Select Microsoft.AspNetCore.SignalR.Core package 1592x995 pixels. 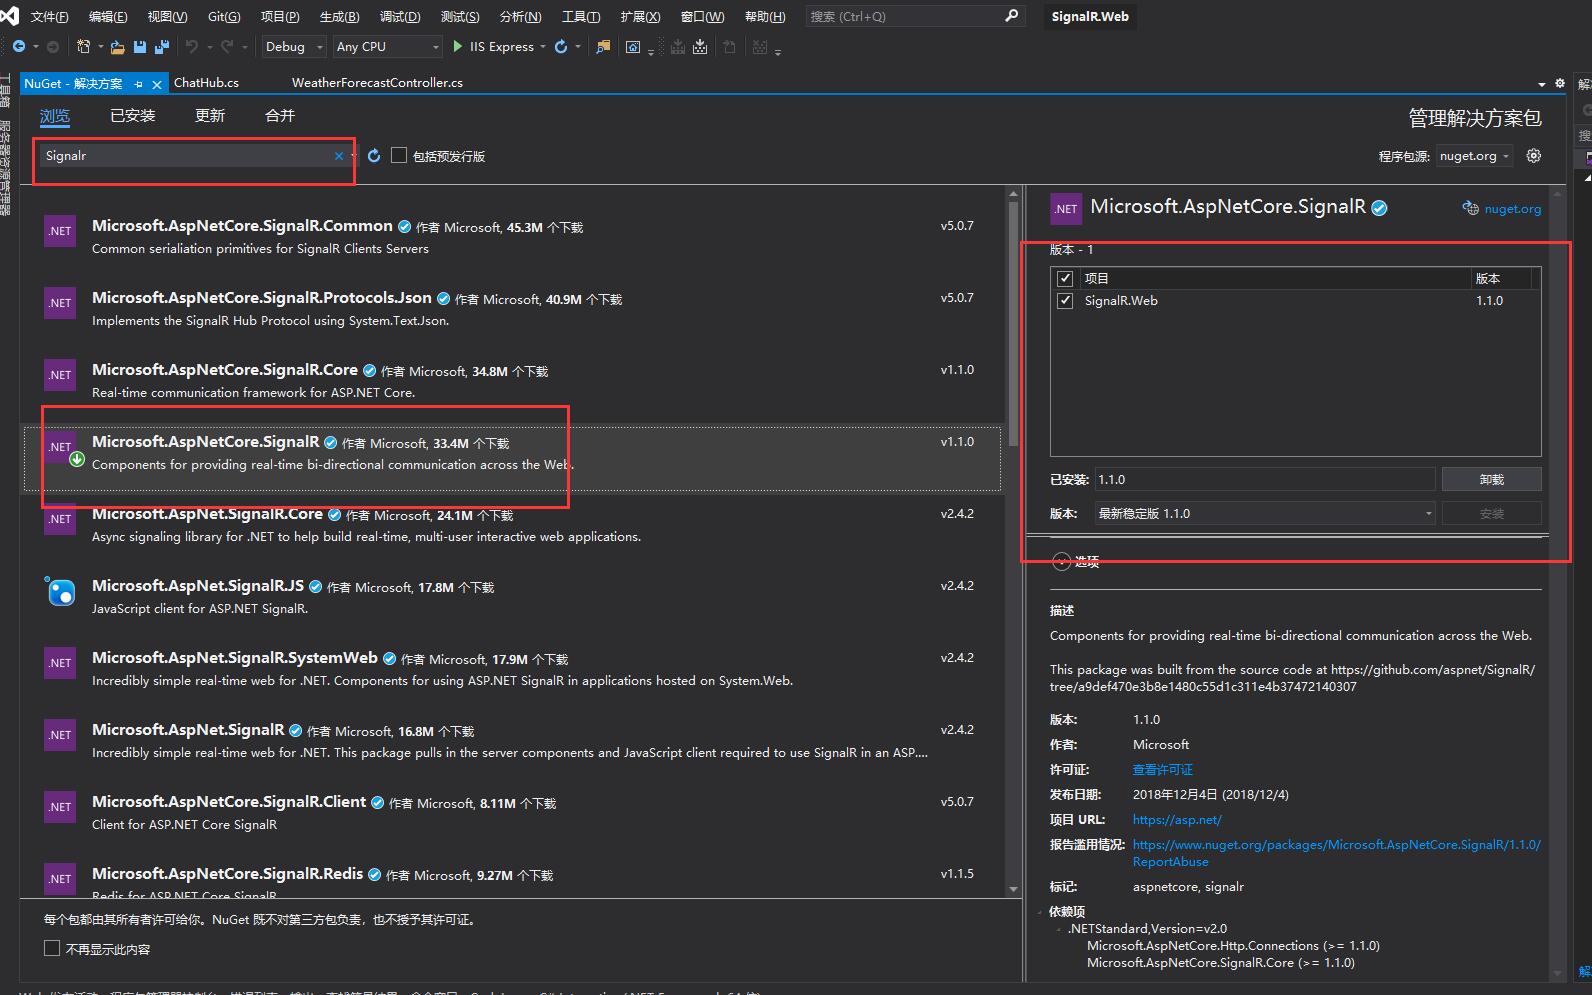click(512, 381)
